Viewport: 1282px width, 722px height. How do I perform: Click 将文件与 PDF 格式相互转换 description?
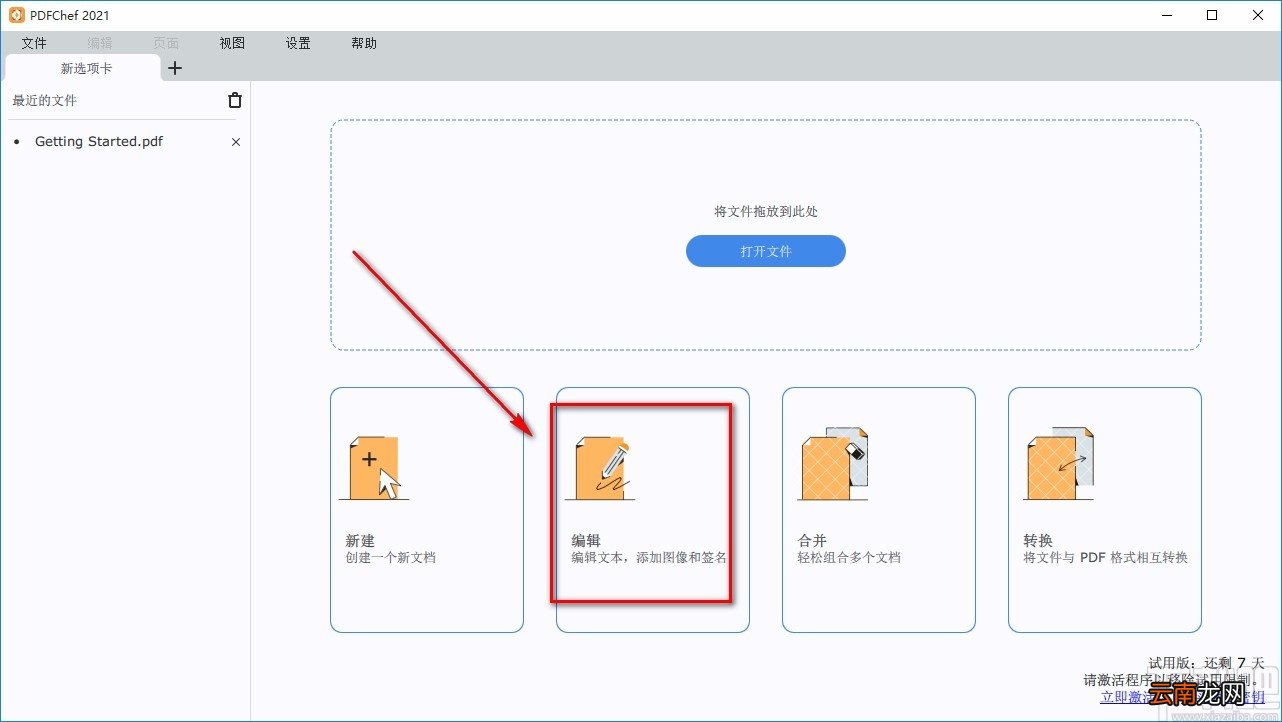(x=1105, y=558)
